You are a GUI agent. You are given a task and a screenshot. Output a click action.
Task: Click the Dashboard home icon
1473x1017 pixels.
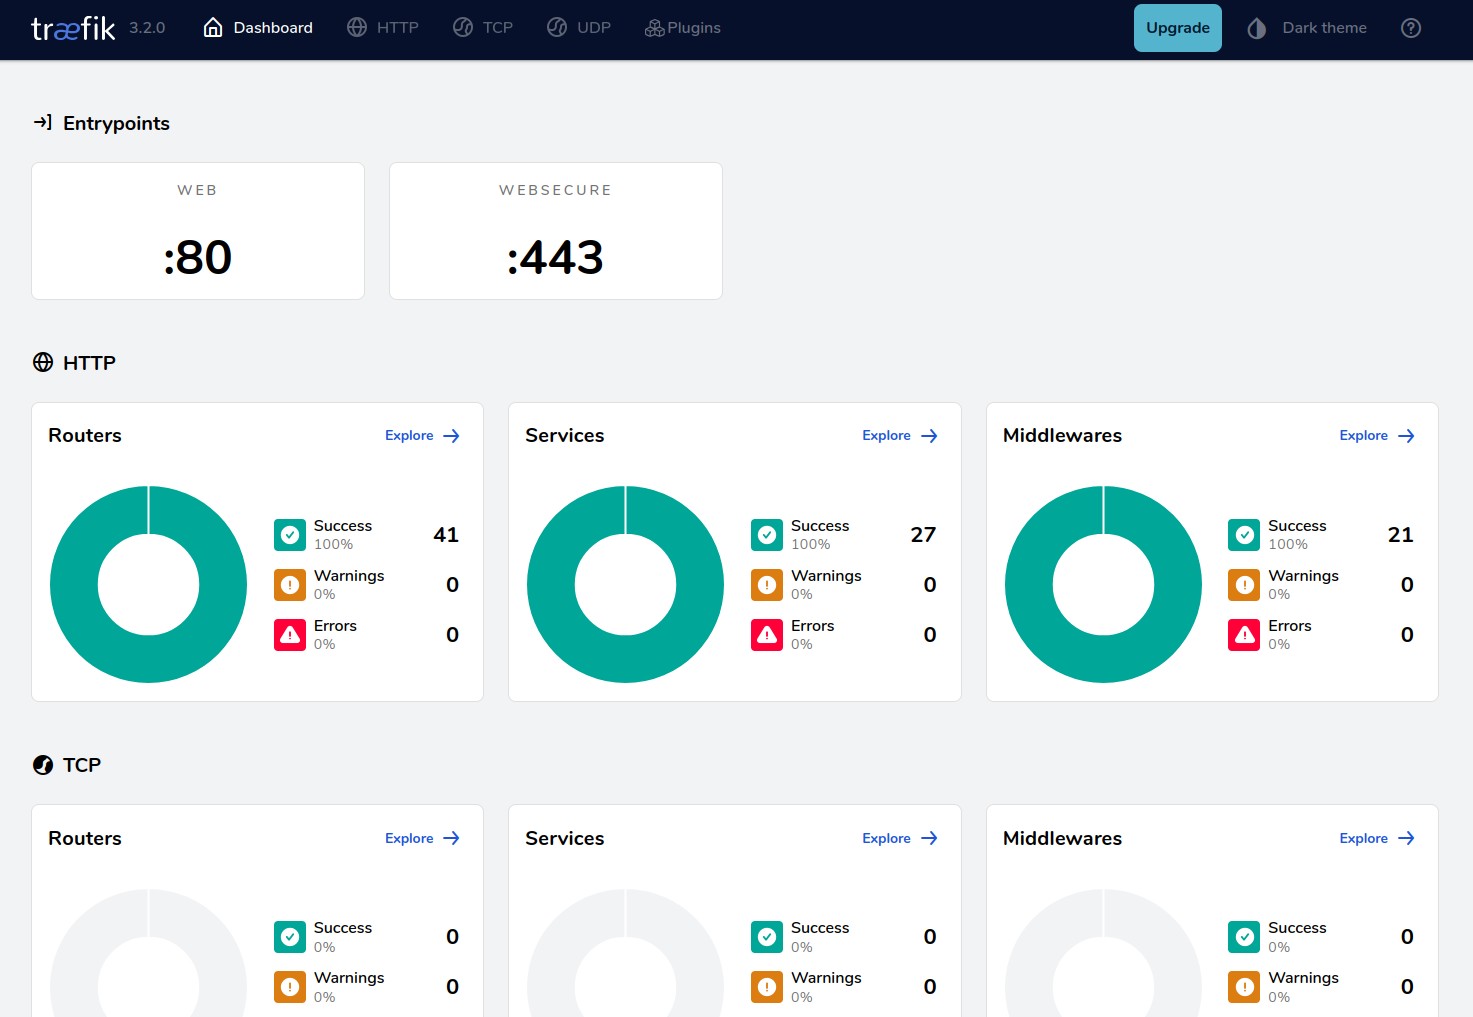point(213,28)
